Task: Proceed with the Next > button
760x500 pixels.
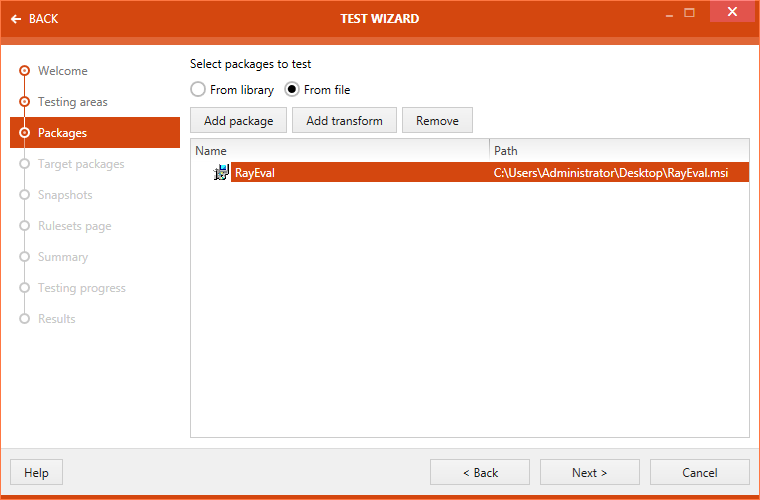Action: coord(590,472)
